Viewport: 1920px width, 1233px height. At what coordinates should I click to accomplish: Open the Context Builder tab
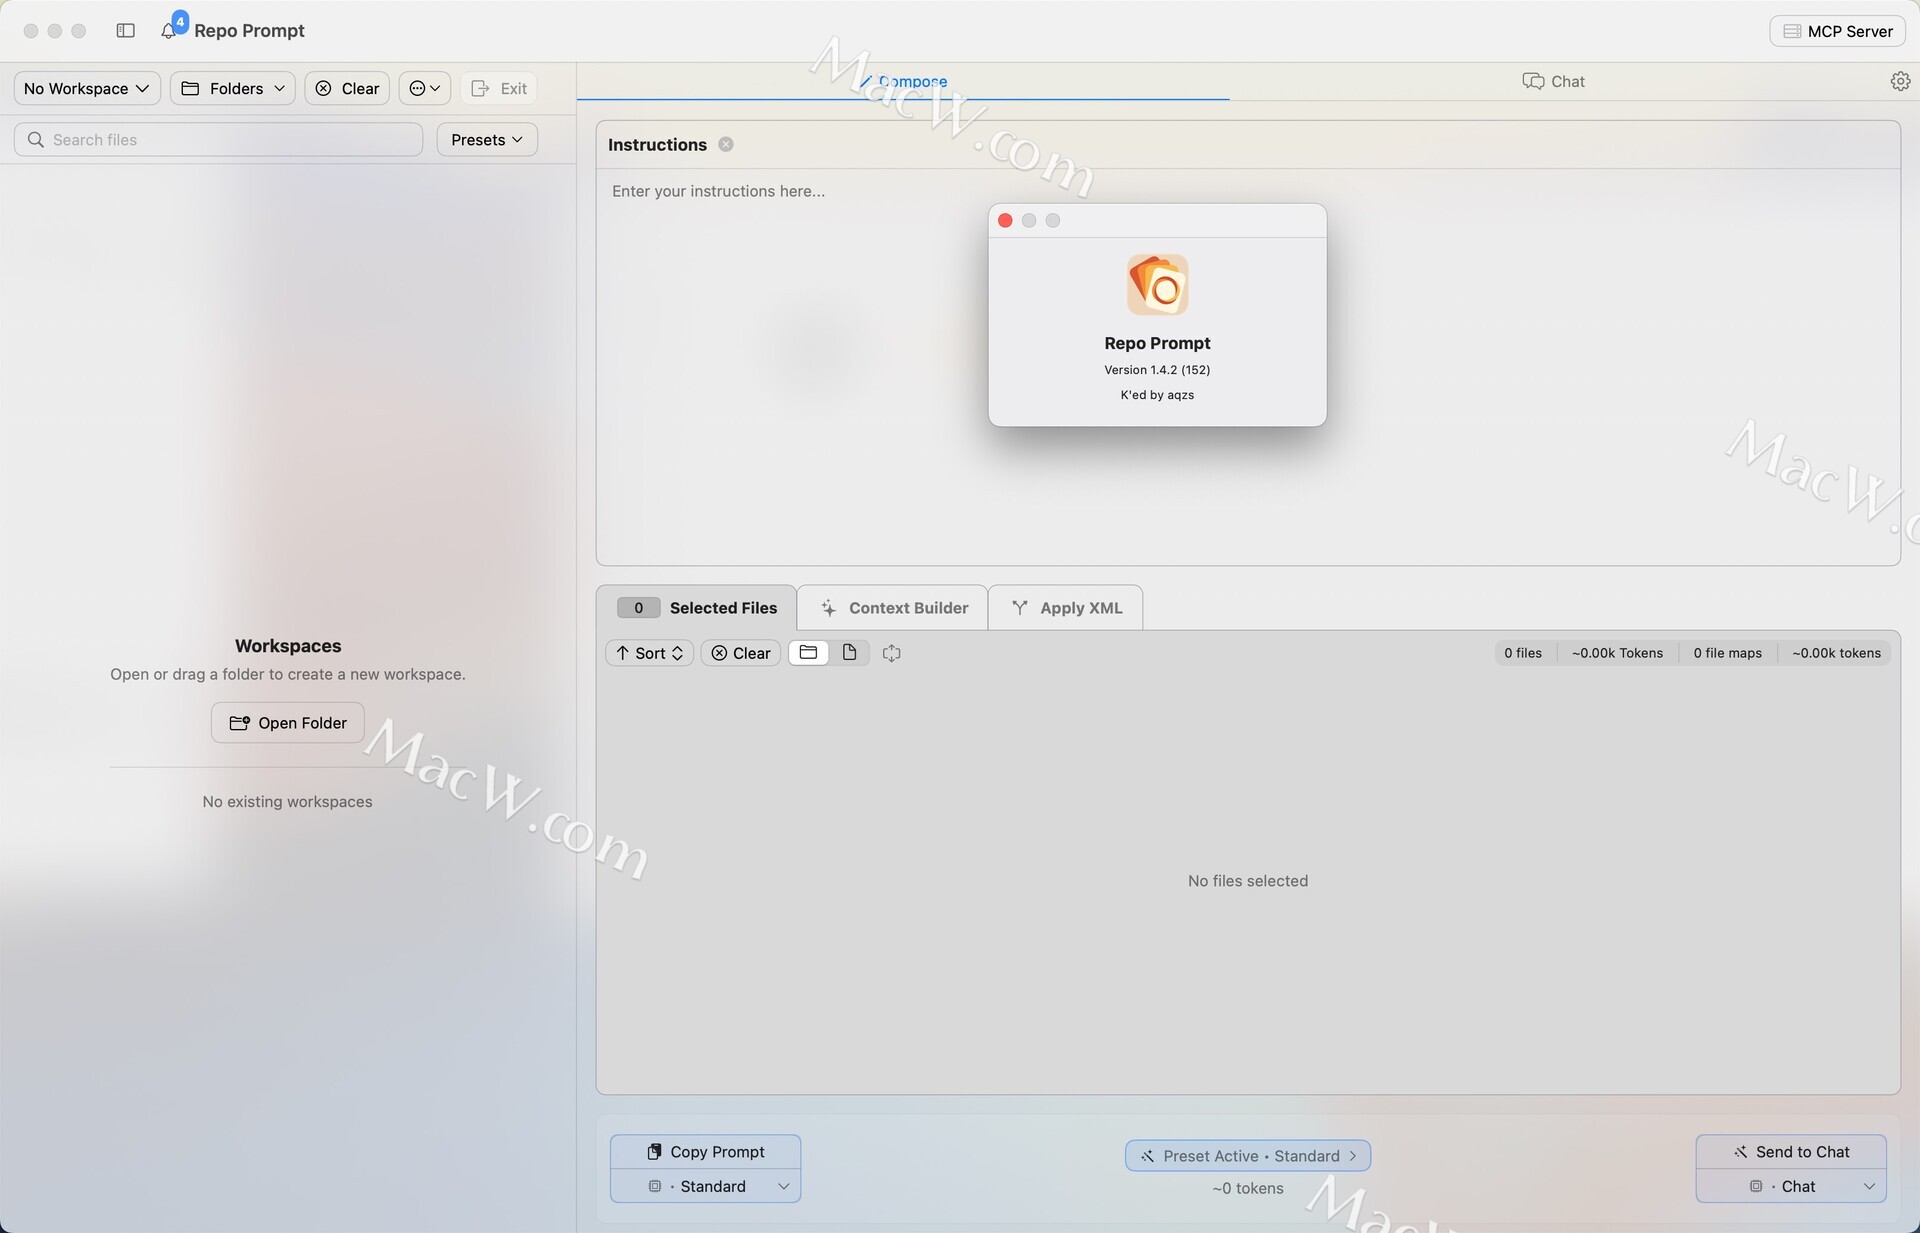pos(893,608)
